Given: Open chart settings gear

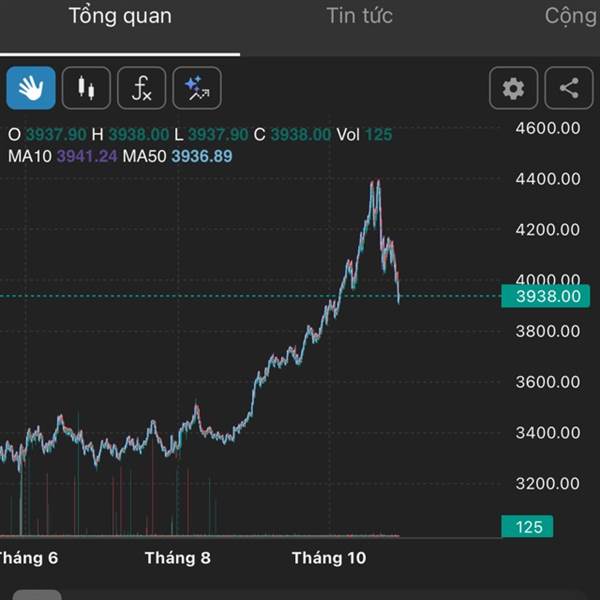Looking at the screenshot, I should pyautogui.click(x=513, y=88).
